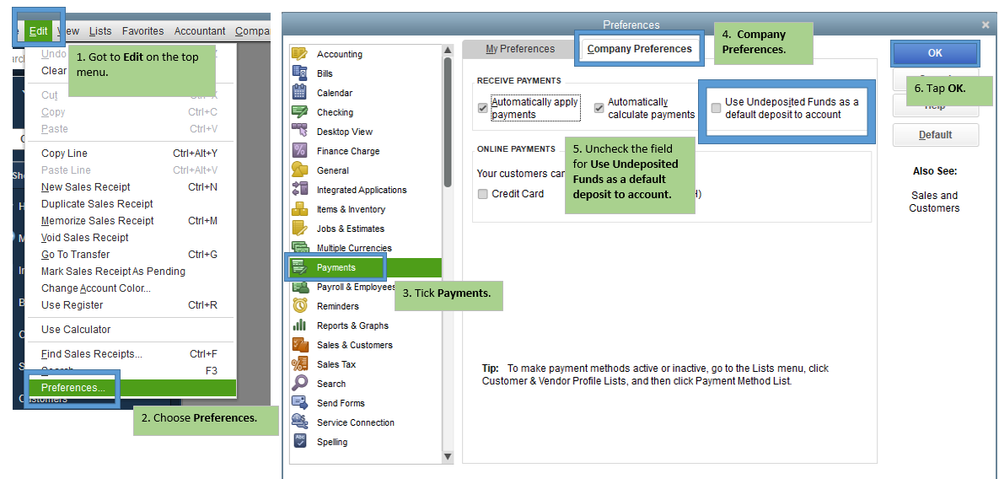Choose the Sales & Customers icon
This screenshot has height=479, width=999.
[299, 345]
